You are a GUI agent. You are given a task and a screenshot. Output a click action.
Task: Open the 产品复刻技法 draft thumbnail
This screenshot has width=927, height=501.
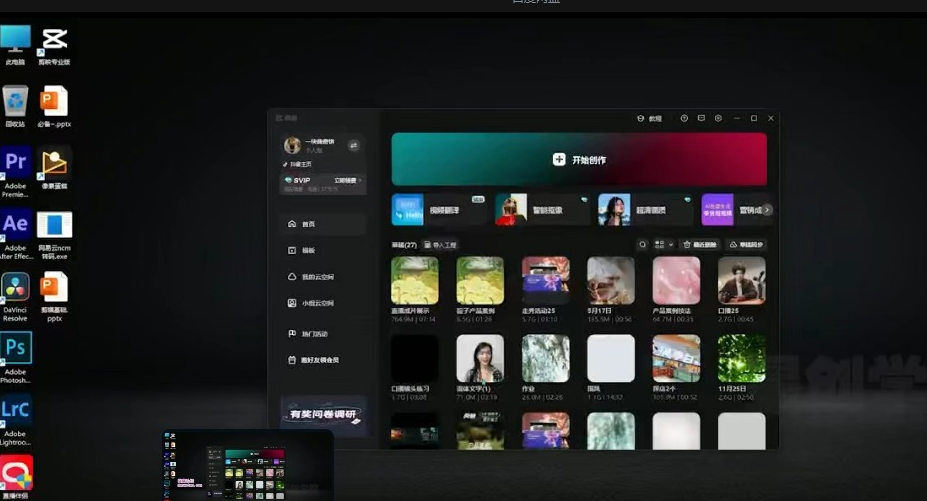click(676, 281)
